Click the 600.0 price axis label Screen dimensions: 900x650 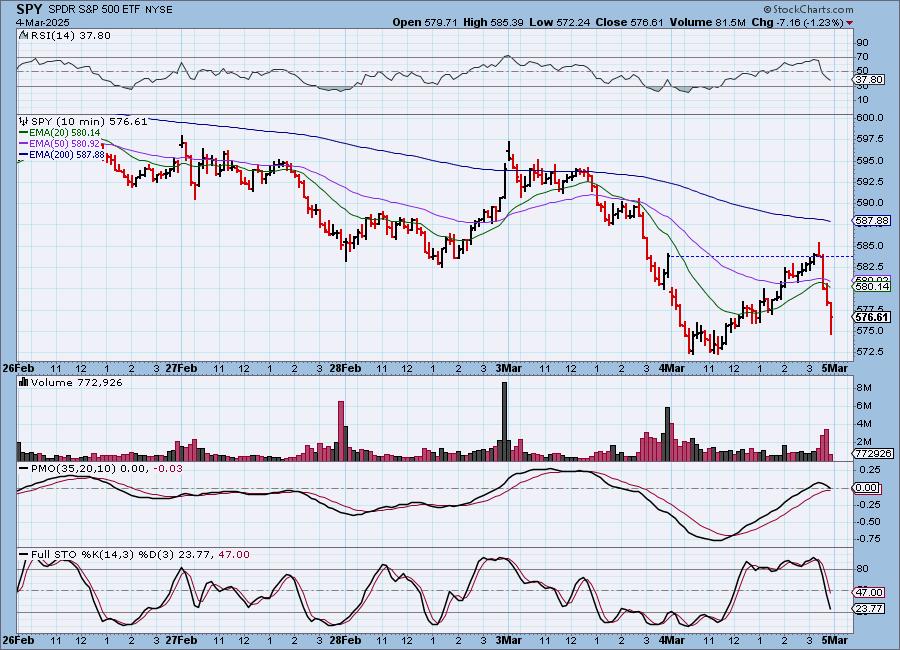870,118
